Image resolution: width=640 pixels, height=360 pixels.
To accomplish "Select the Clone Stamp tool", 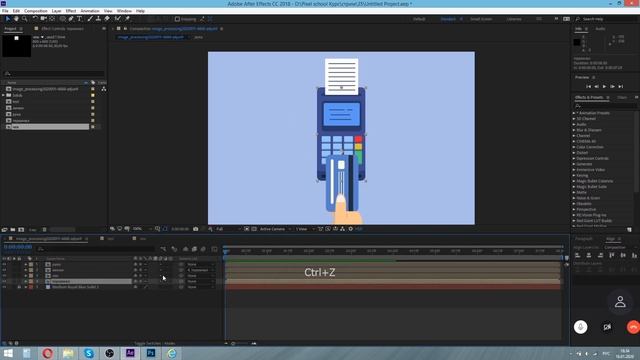I will click(x=98, y=19).
